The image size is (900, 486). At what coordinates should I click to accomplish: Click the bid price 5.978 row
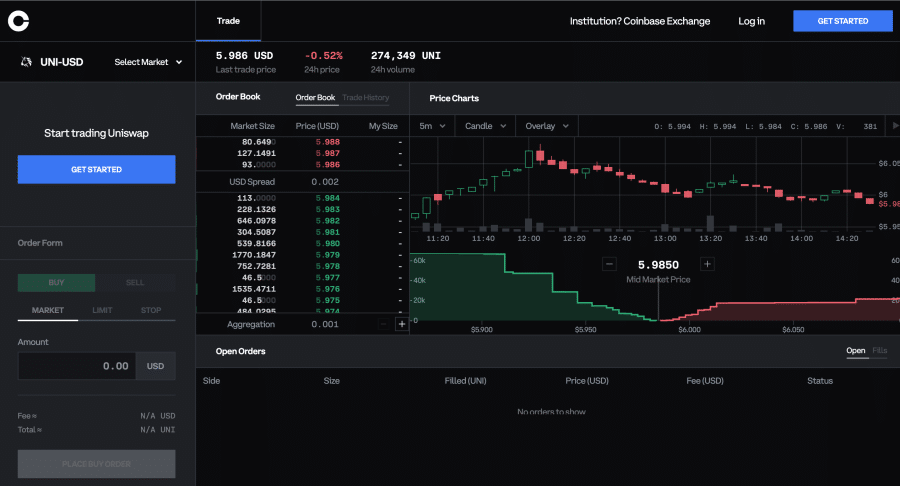[x=302, y=266]
